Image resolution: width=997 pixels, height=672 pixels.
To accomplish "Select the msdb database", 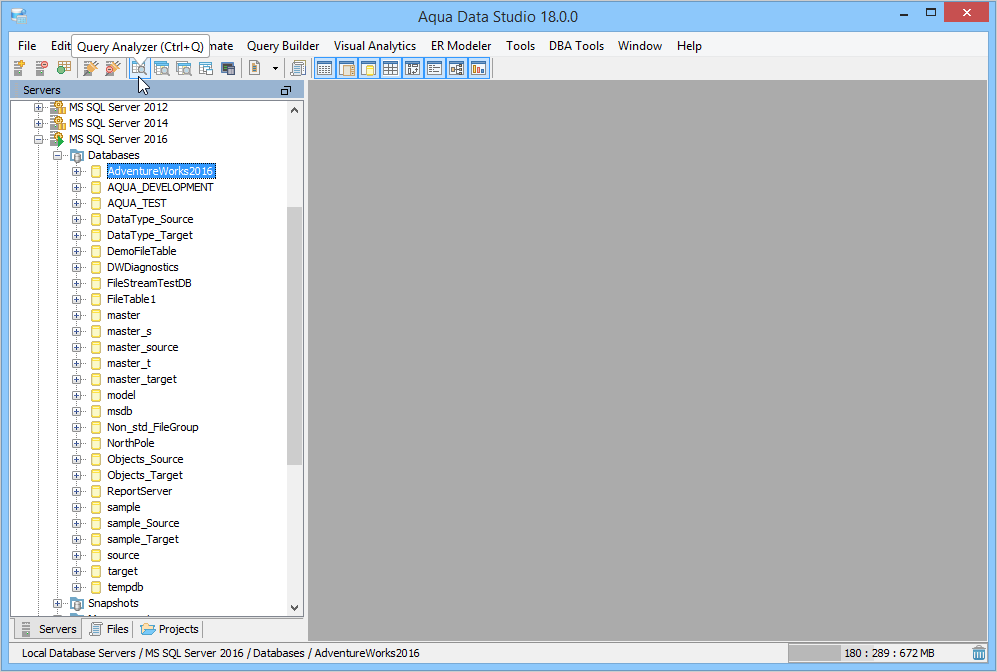I will tap(120, 411).
